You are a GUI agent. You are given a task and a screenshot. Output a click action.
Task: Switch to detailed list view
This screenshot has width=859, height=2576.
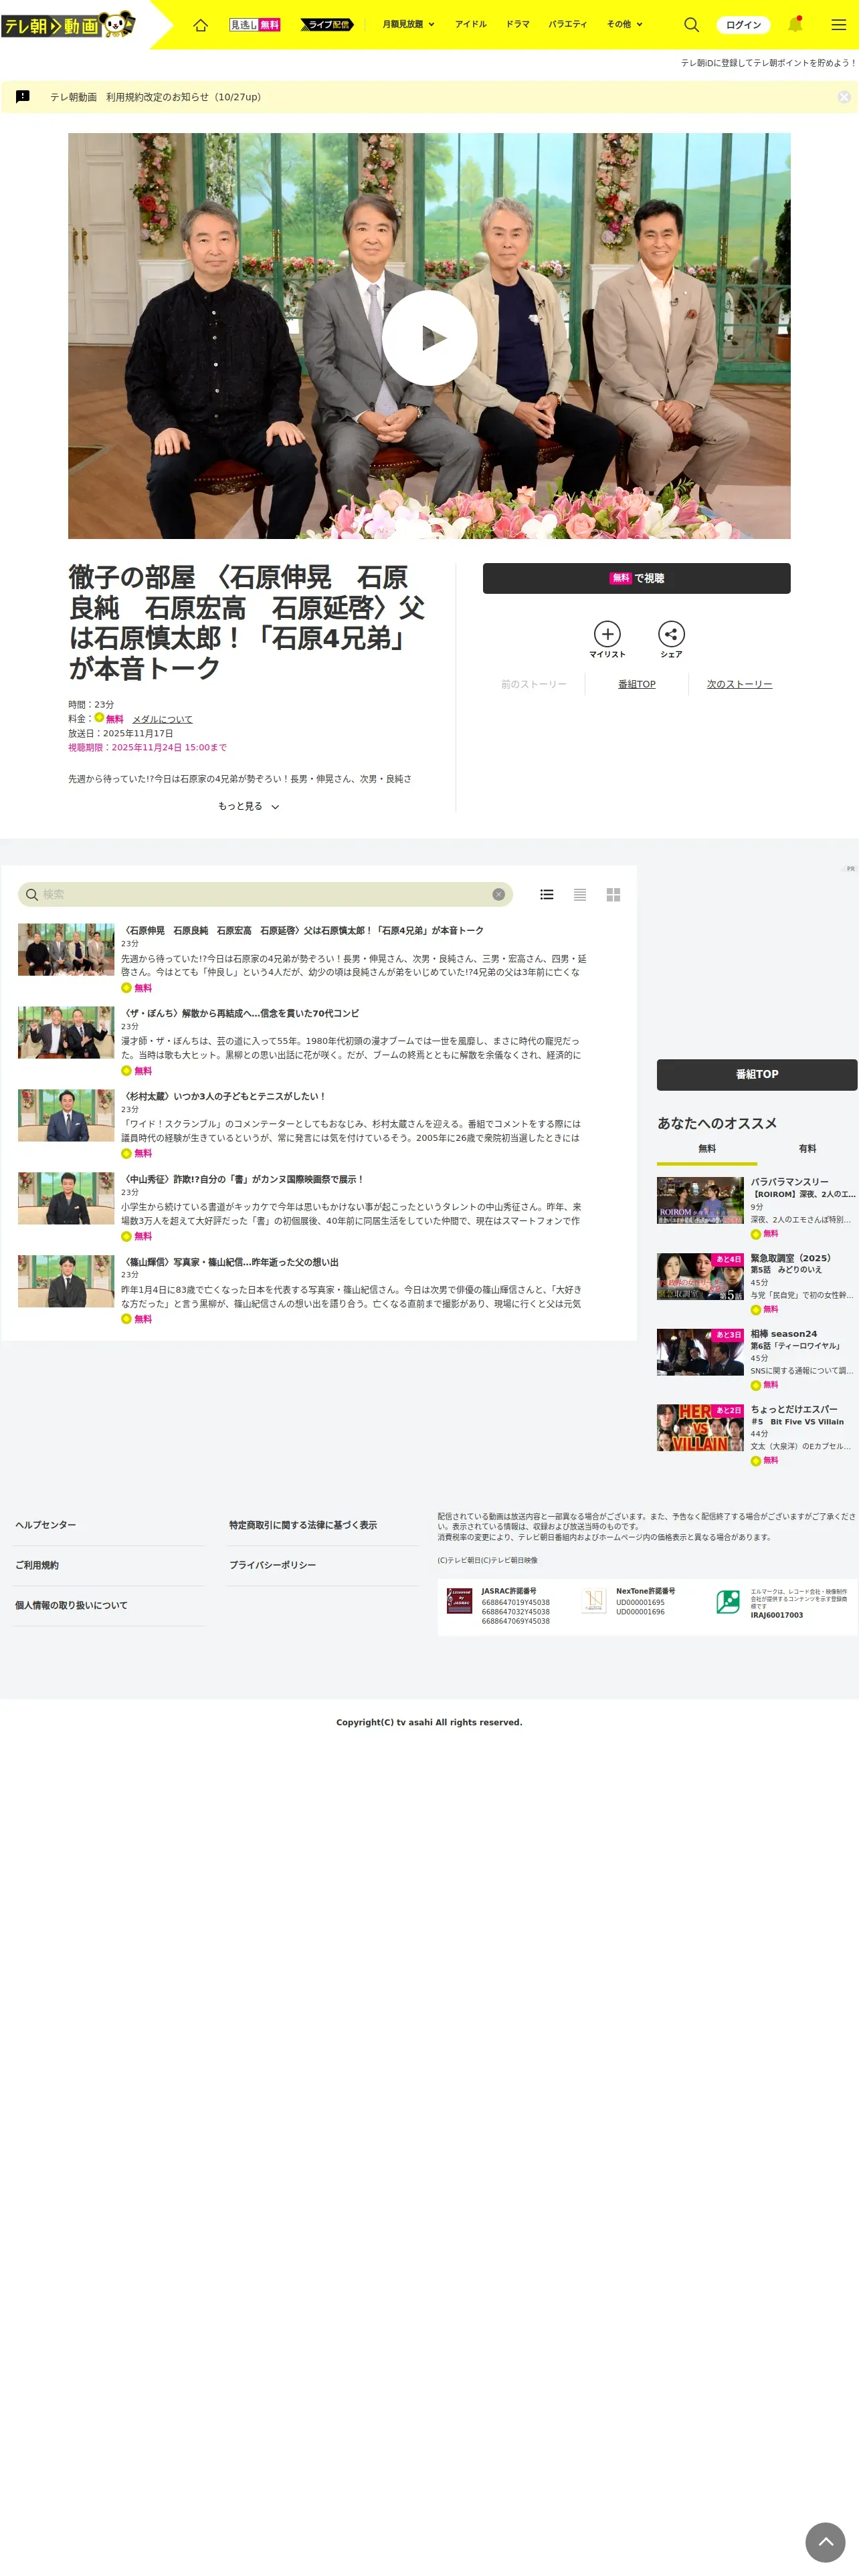[x=547, y=894]
